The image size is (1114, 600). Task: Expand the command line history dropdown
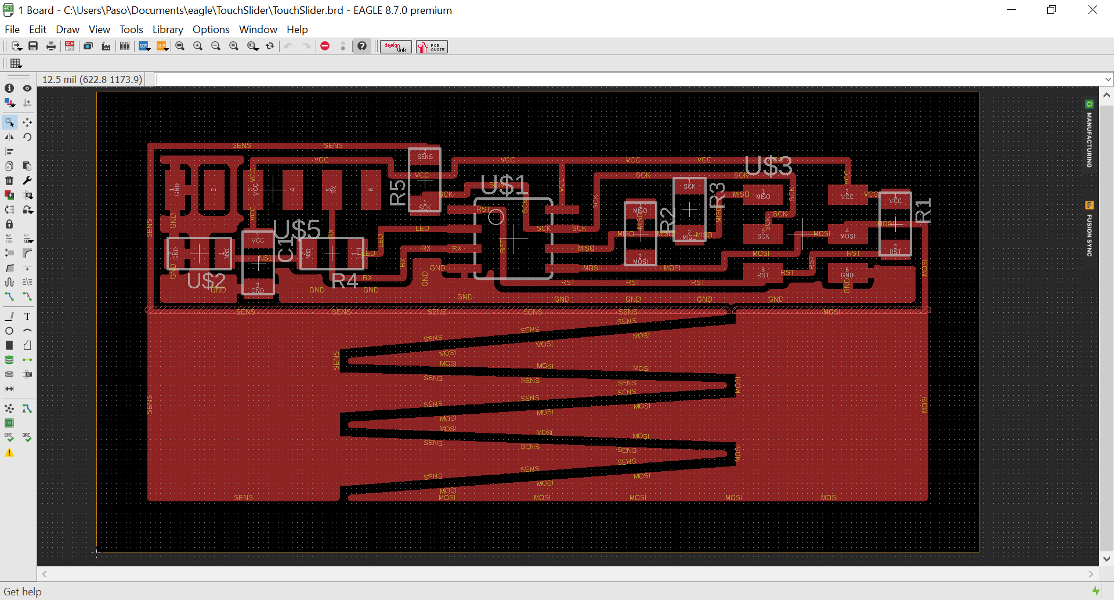tap(1108, 80)
